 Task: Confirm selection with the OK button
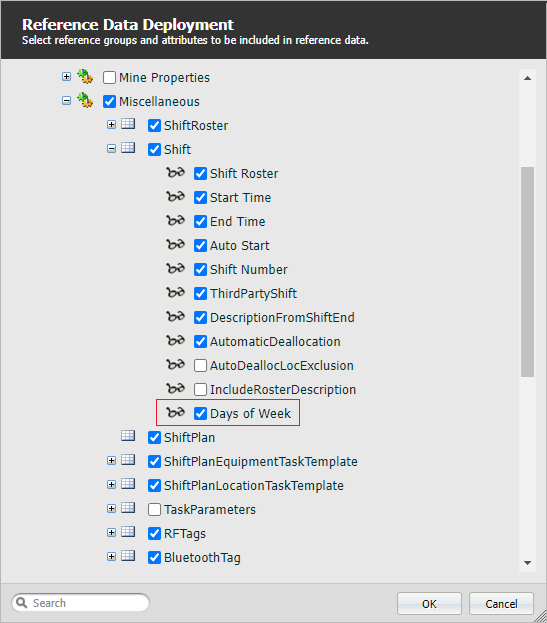point(429,604)
